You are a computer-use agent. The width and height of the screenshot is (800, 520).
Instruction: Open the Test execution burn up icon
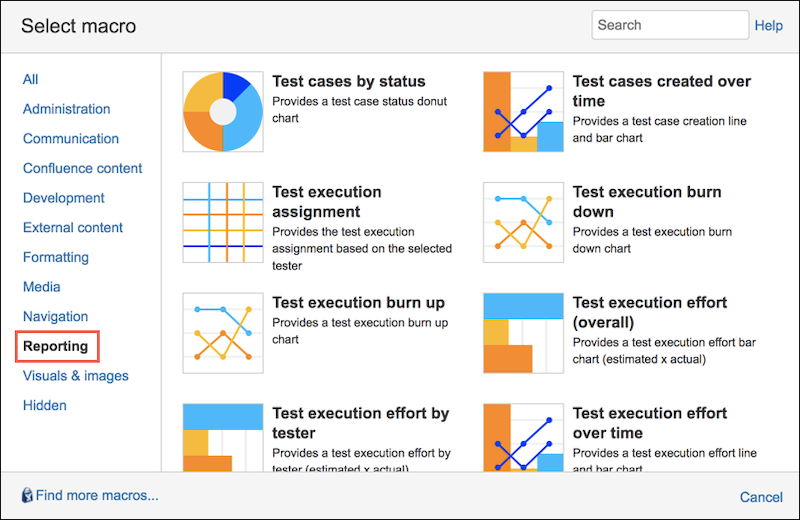(x=223, y=333)
